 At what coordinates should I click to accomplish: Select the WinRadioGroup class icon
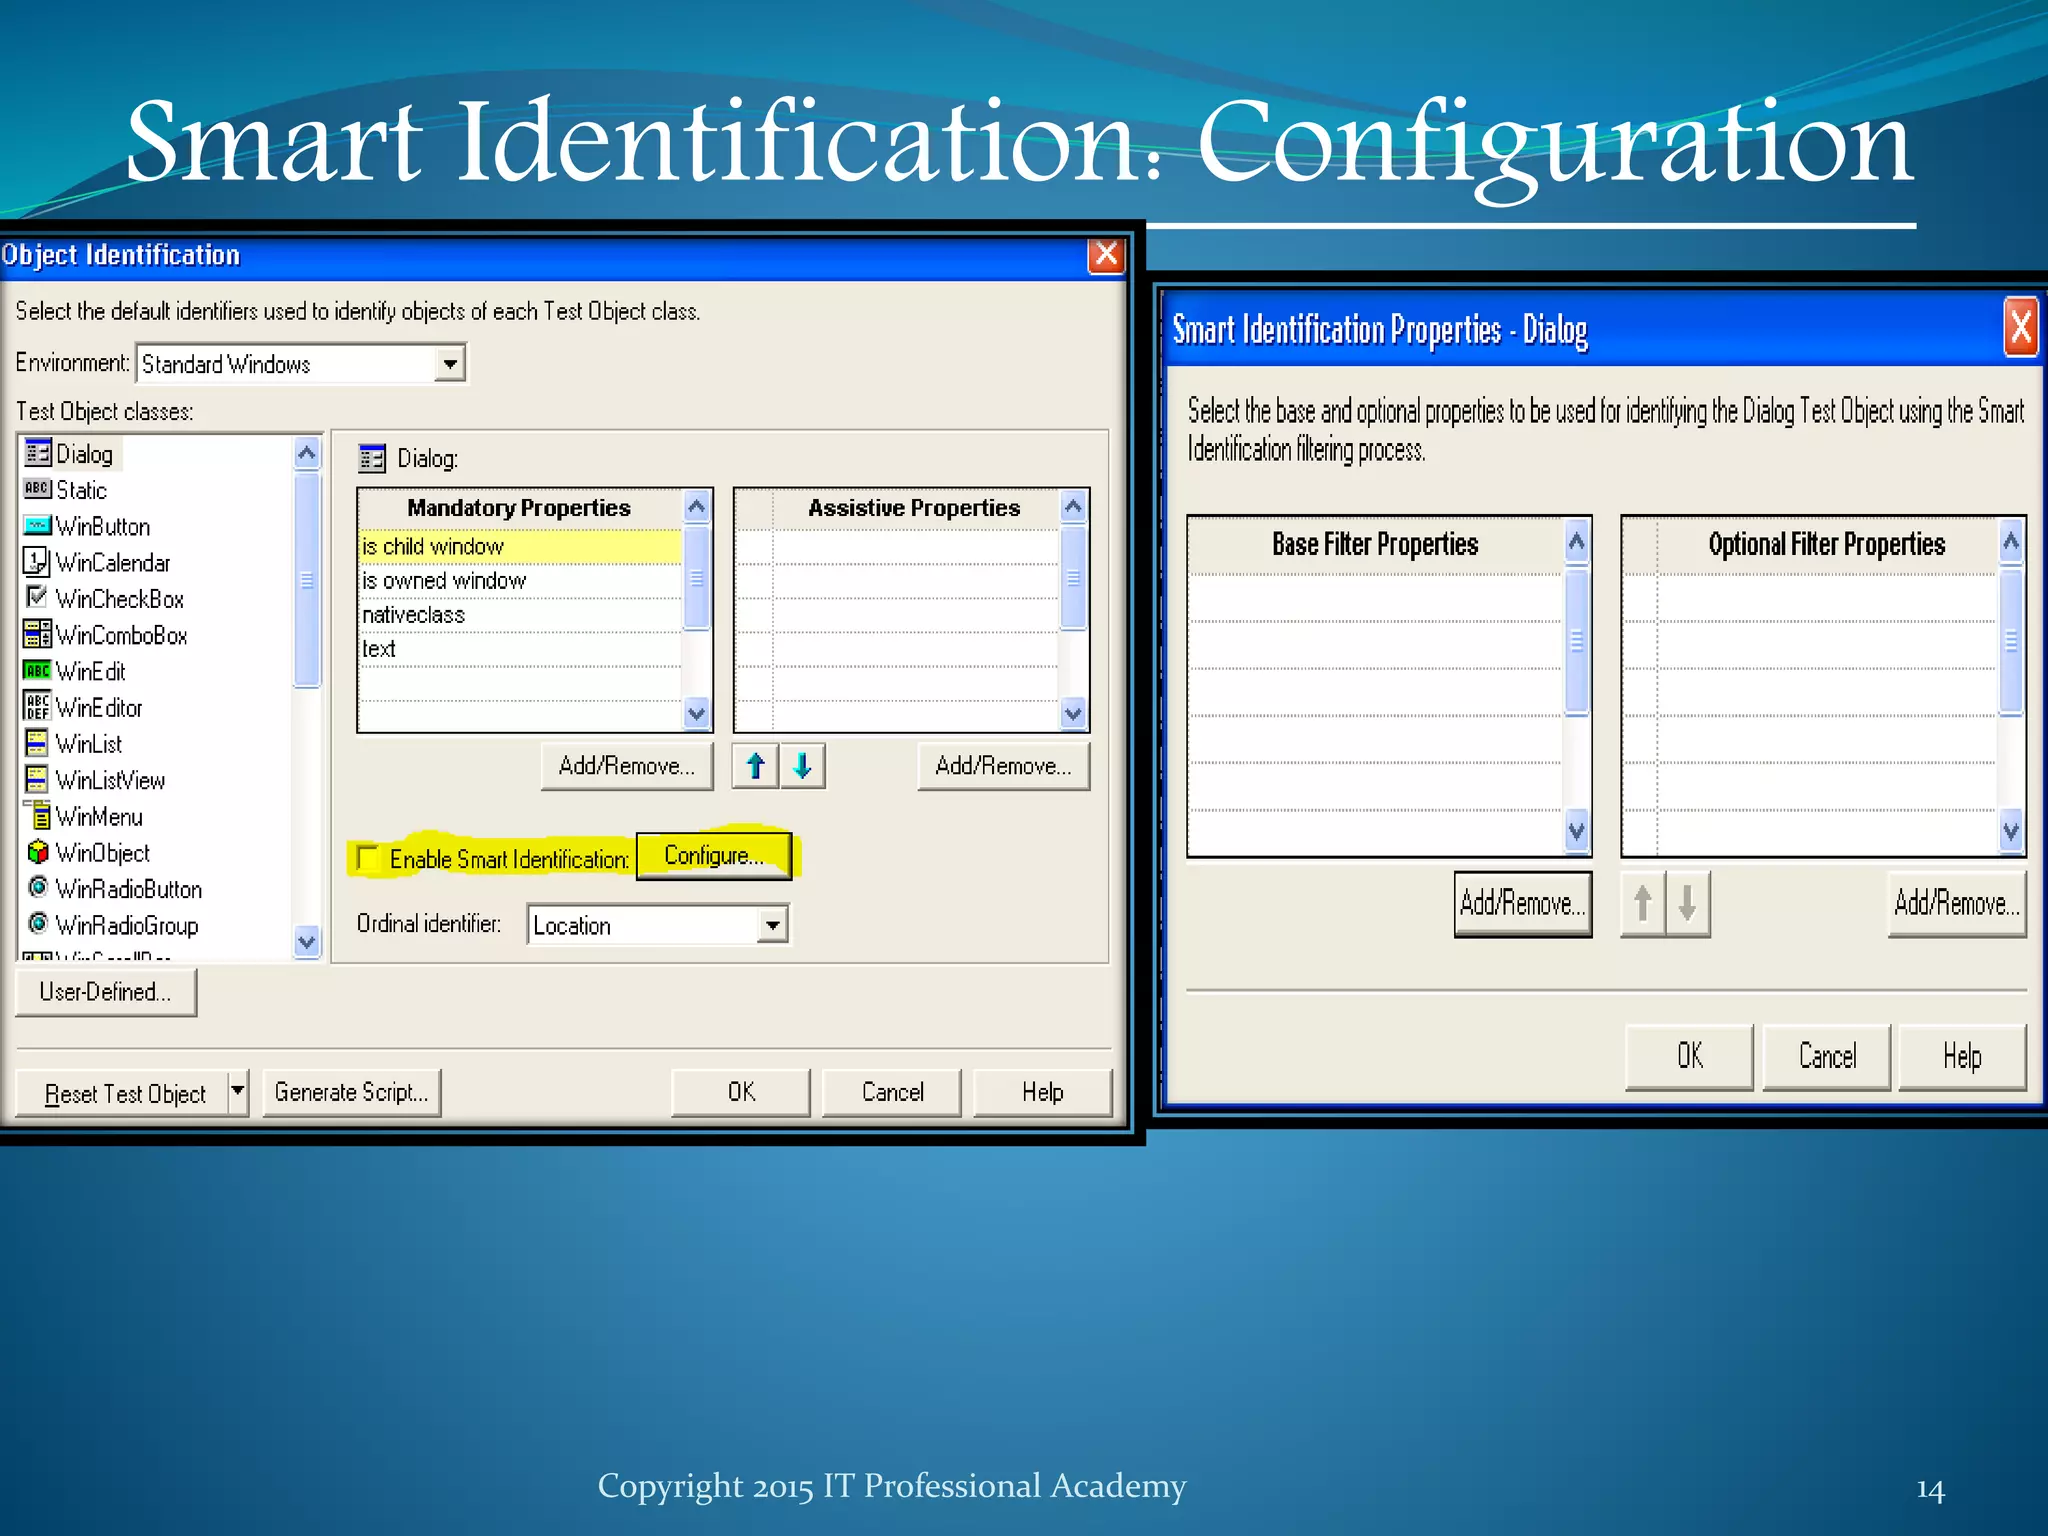(38, 923)
